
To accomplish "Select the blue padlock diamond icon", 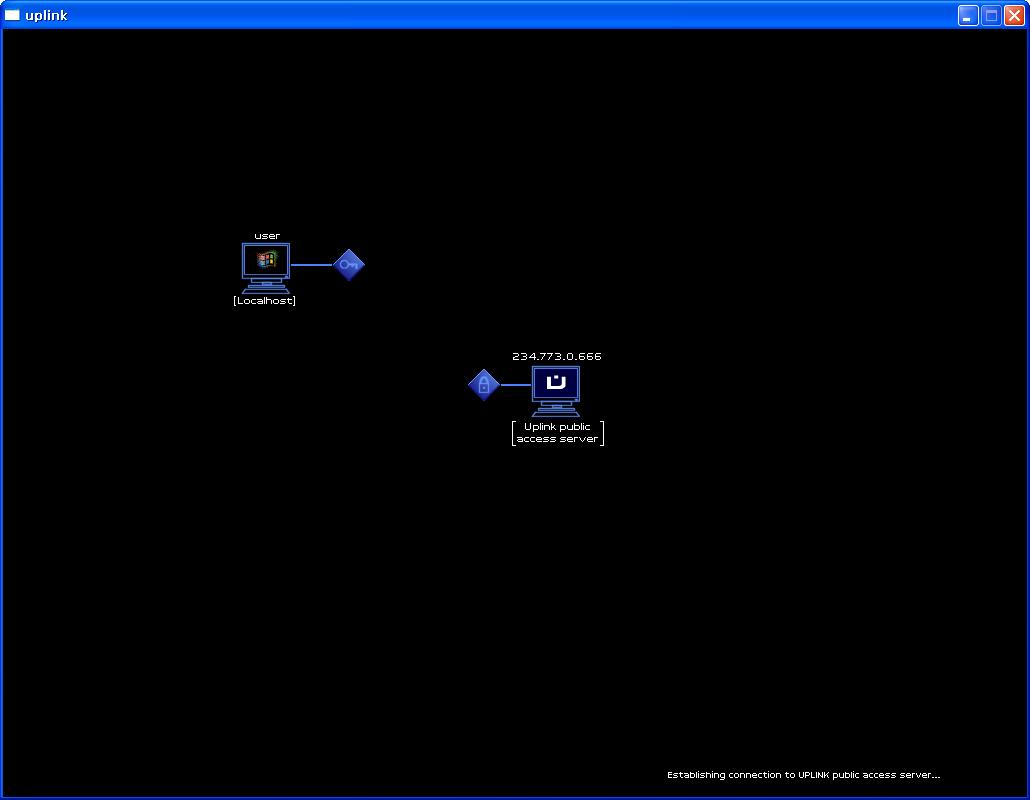I will pyautogui.click(x=484, y=385).
